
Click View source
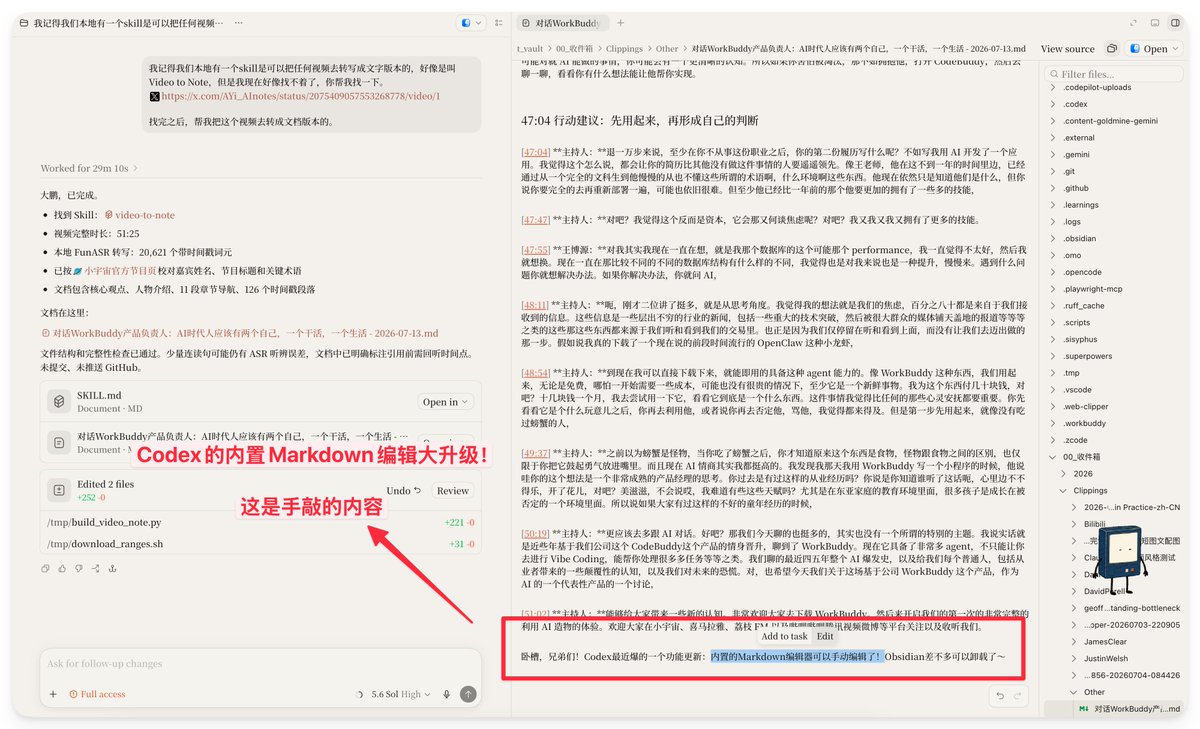point(1067,48)
